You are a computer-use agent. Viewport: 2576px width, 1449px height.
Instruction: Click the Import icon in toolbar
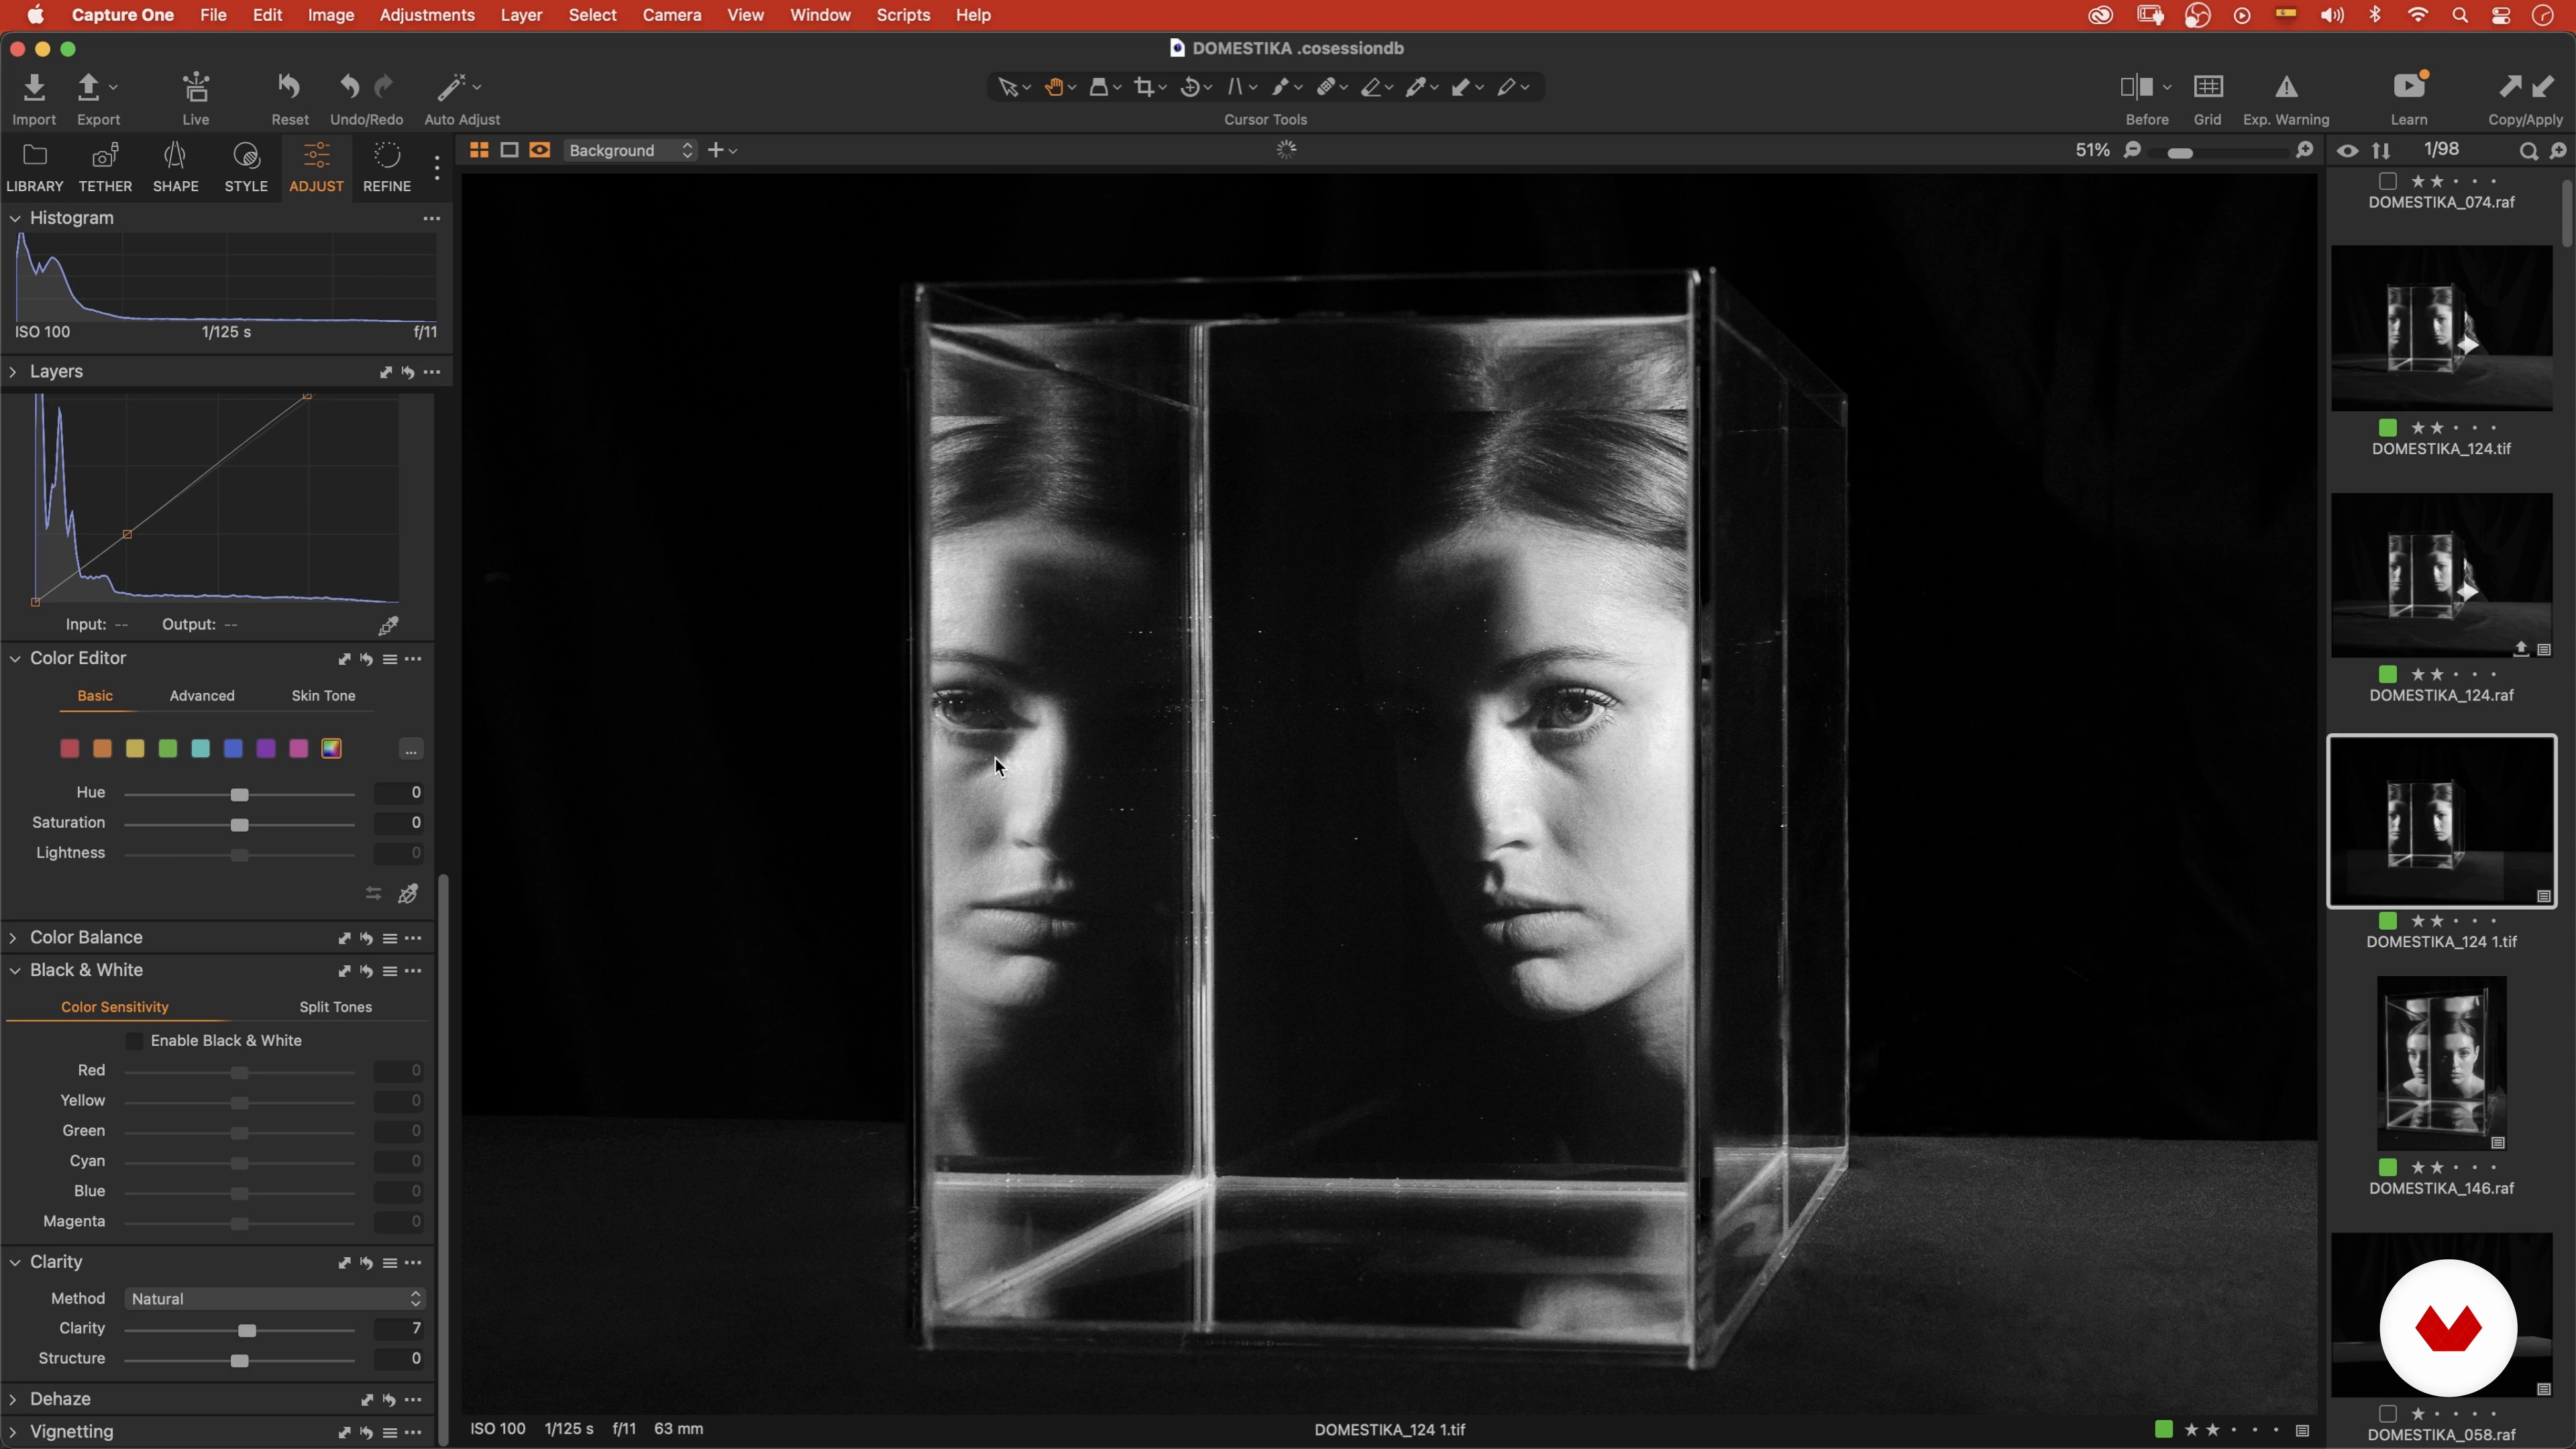point(34,88)
